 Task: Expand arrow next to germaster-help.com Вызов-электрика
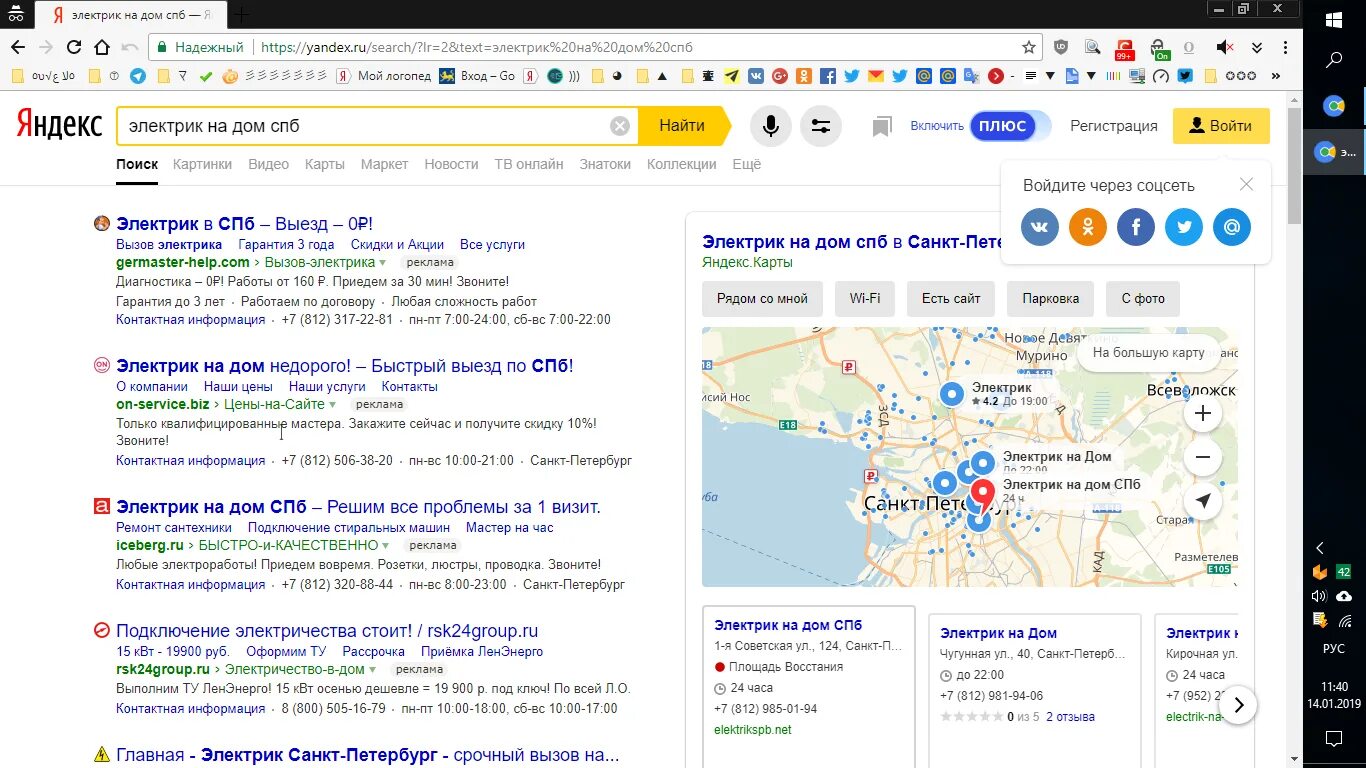[382, 263]
